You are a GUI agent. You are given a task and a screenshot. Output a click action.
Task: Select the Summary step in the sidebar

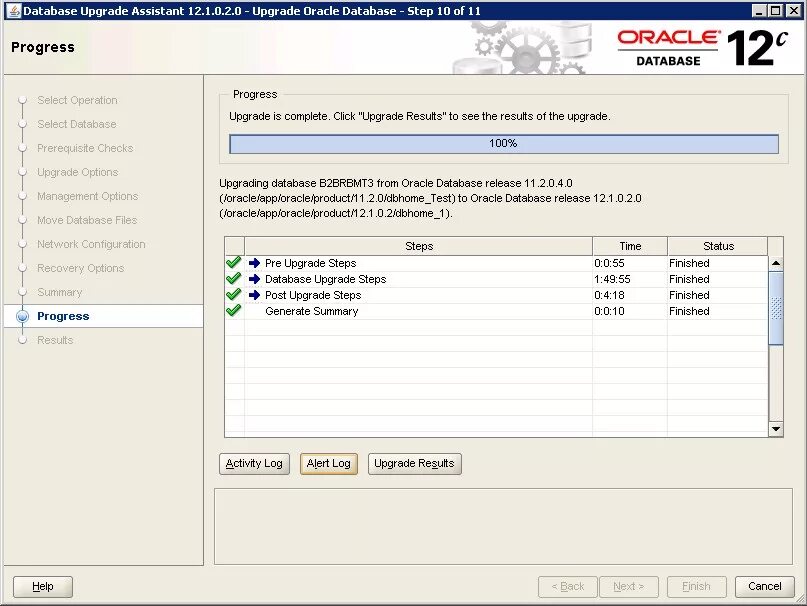60,292
